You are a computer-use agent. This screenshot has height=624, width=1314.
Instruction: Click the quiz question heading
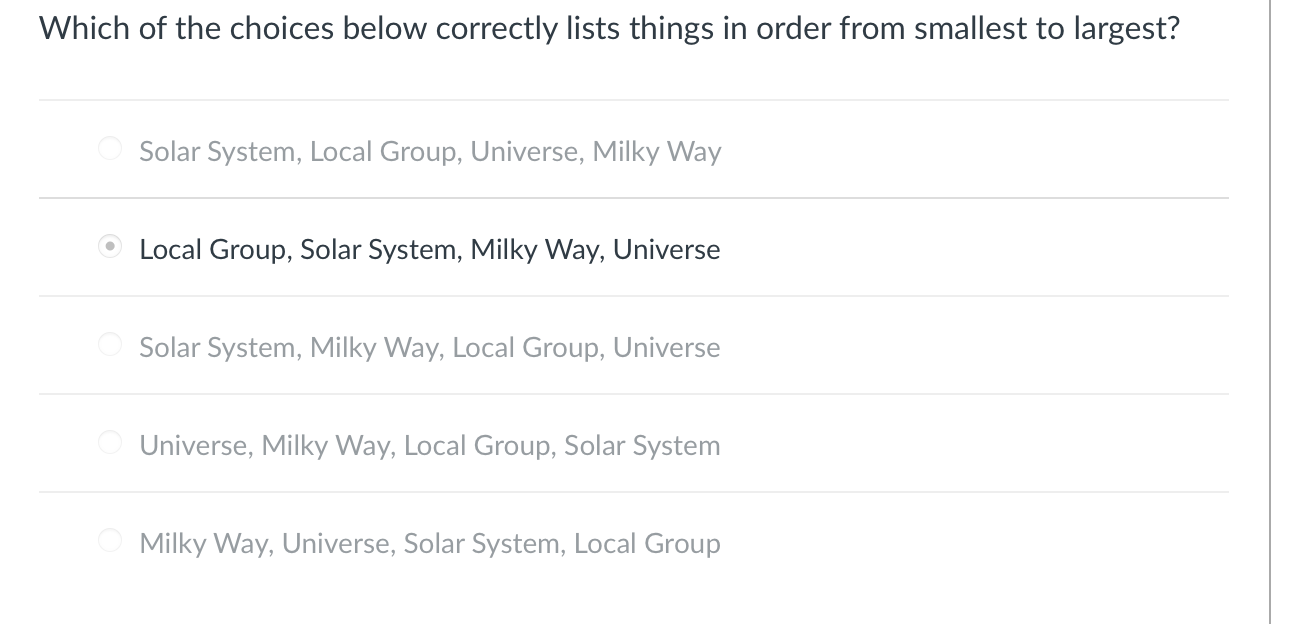click(608, 28)
